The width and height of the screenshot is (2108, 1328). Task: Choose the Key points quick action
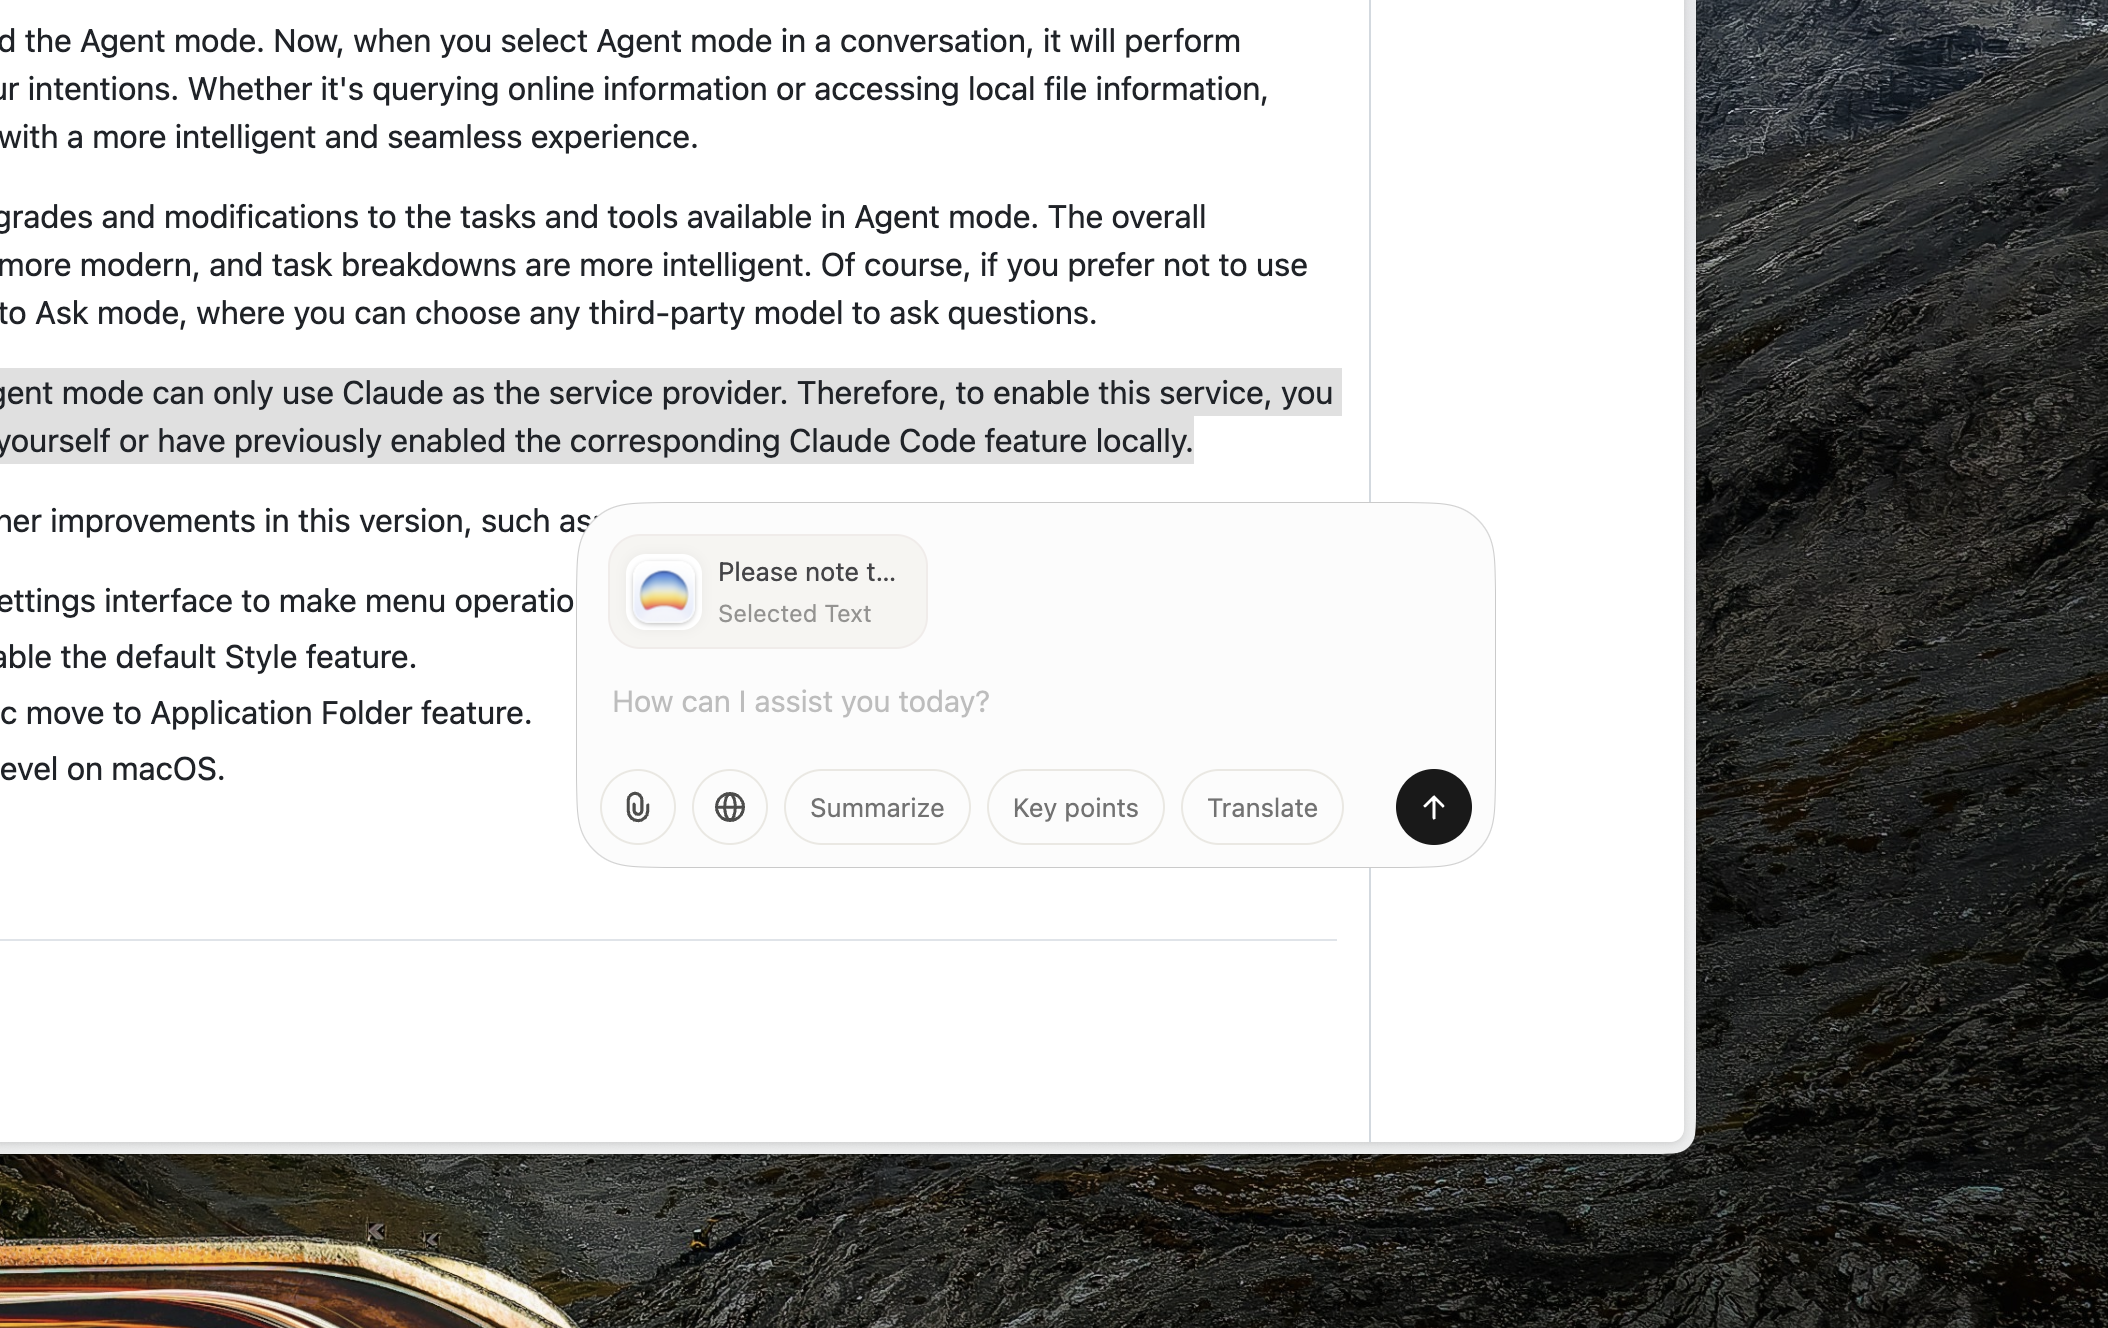[1075, 807]
